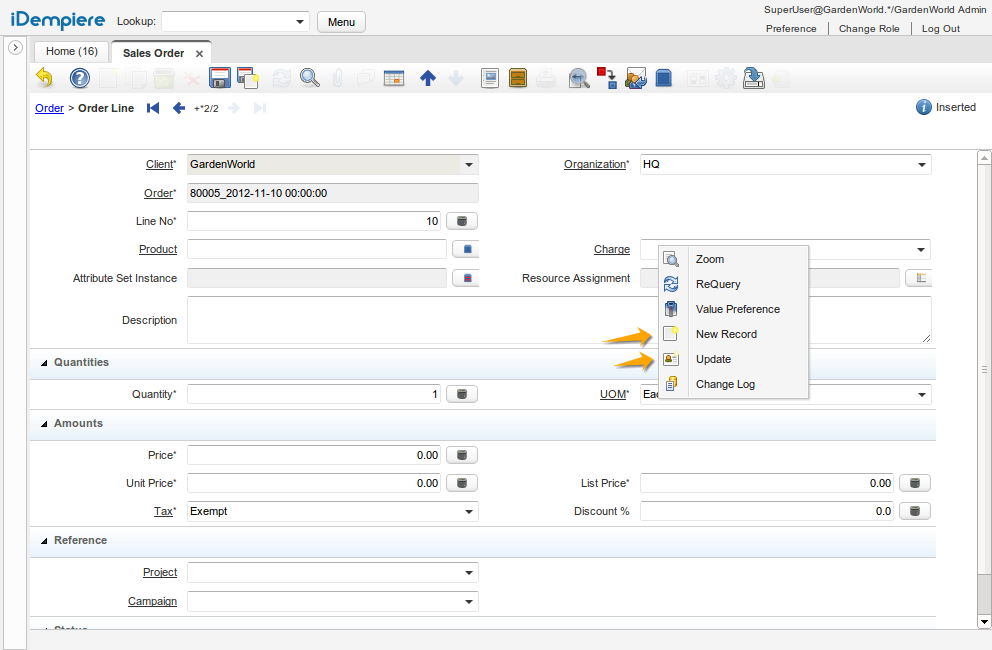Open the grid toggle icon in the toolbar
The image size is (992, 650).
click(x=393, y=77)
